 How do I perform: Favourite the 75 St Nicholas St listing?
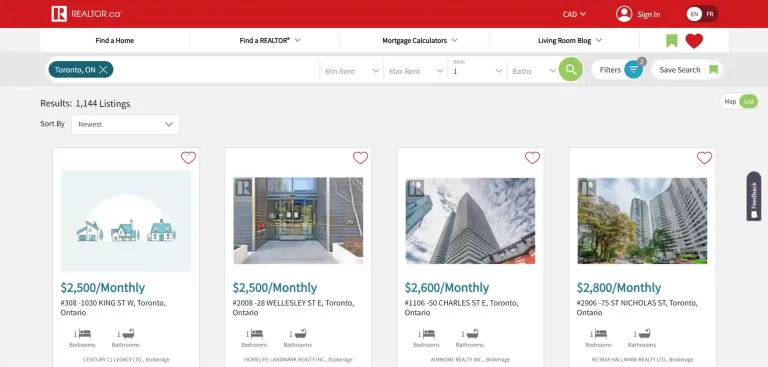704,158
